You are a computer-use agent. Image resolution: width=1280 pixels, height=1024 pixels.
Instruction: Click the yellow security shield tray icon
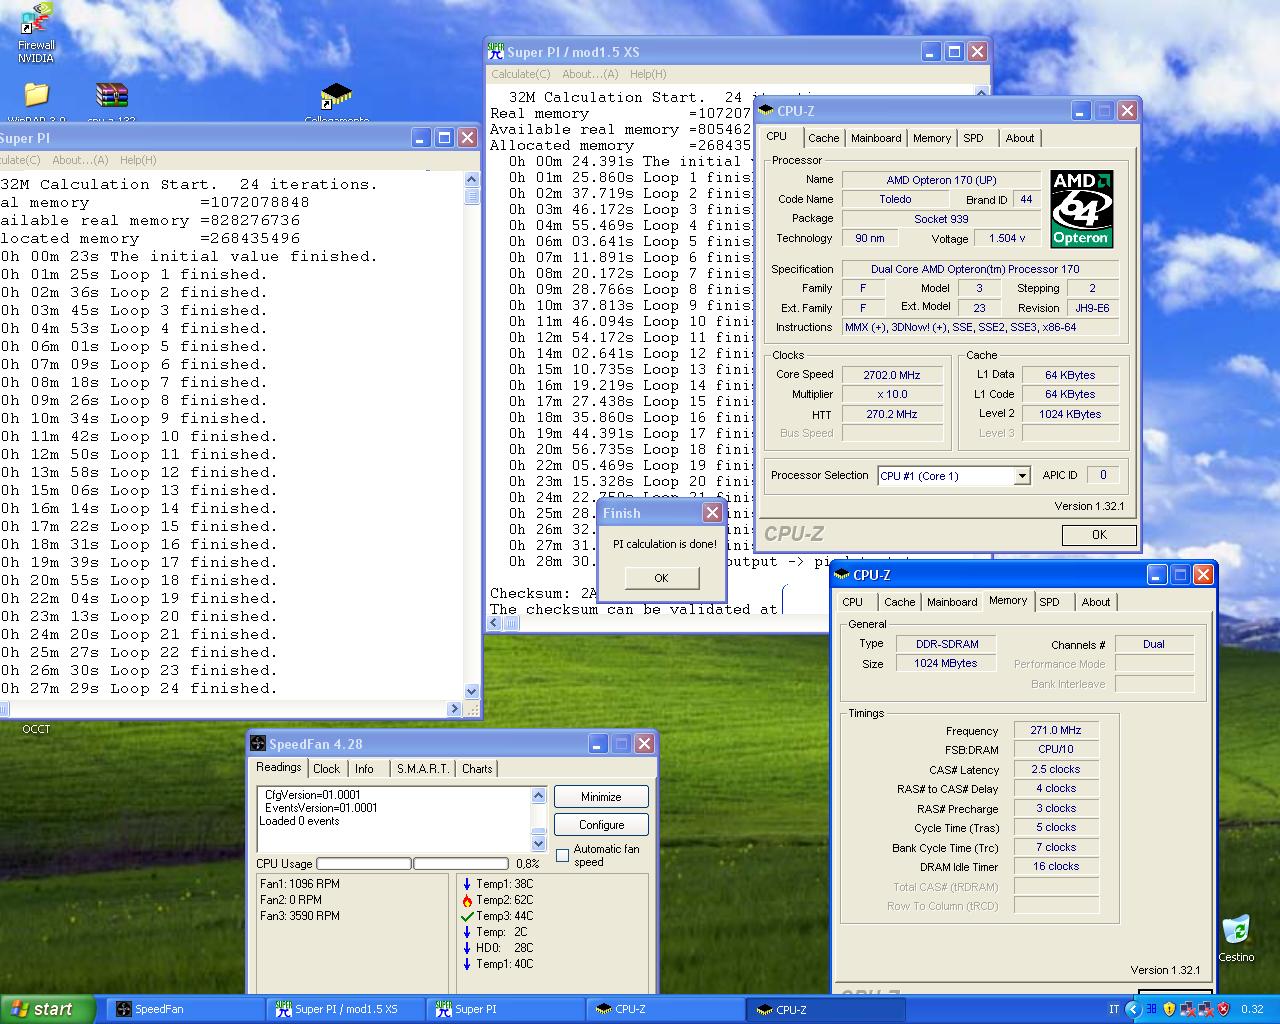pos(1169,1009)
